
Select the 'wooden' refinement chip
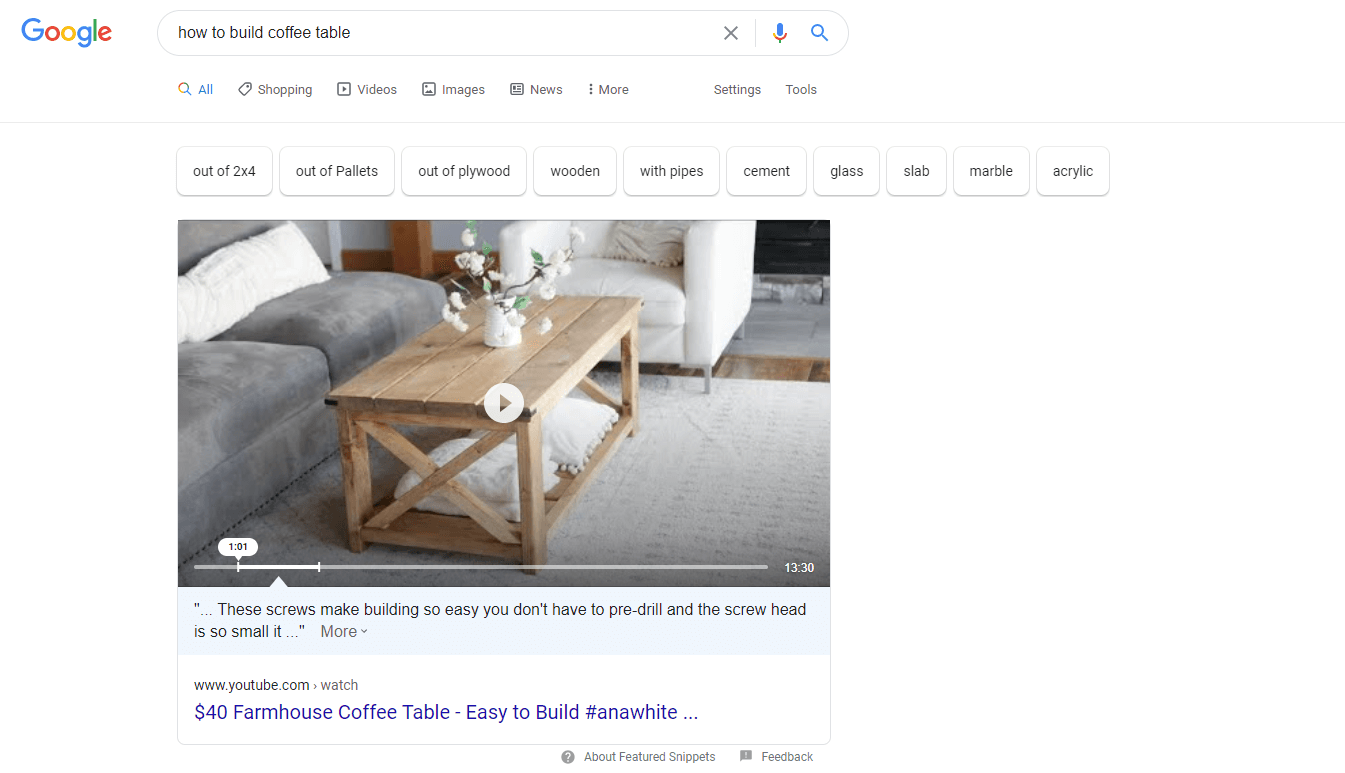tap(575, 171)
